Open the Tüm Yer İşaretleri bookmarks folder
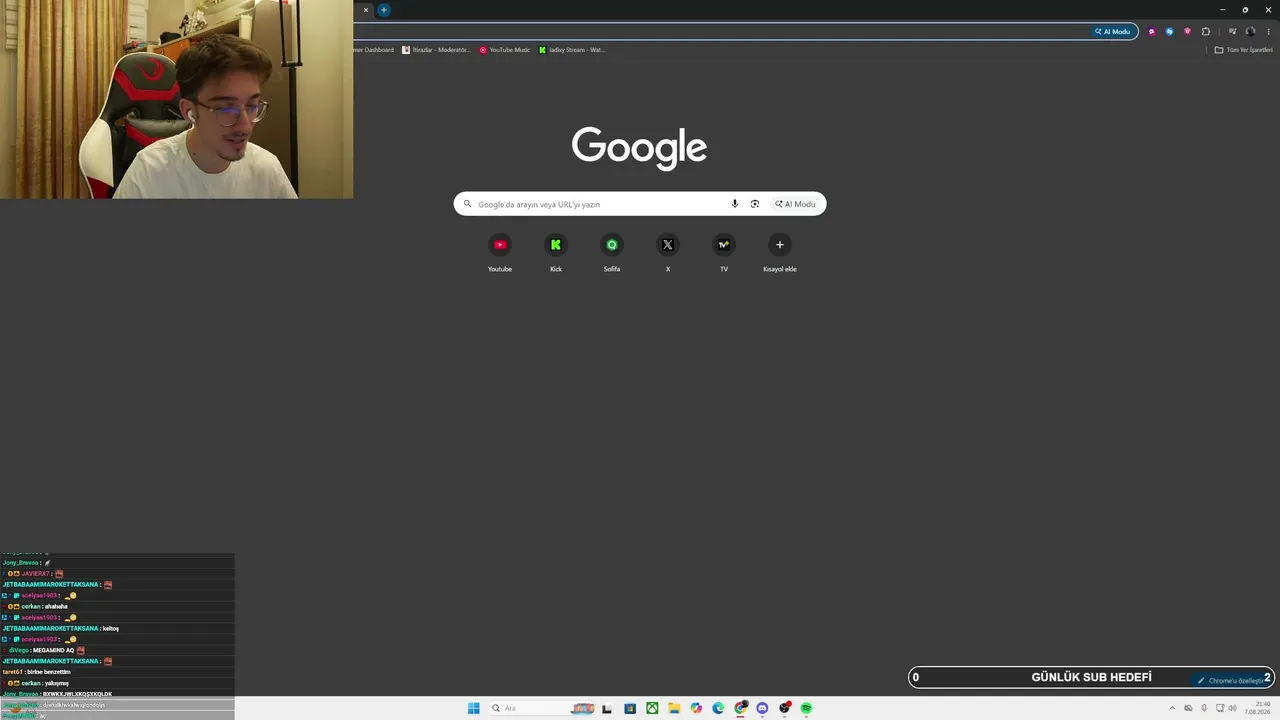1280x720 pixels. tap(1244, 50)
